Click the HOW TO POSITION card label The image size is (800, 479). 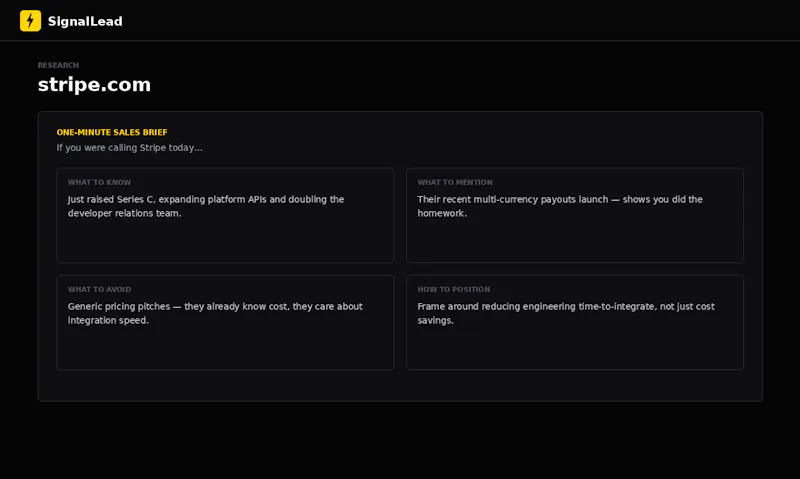[454, 289]
